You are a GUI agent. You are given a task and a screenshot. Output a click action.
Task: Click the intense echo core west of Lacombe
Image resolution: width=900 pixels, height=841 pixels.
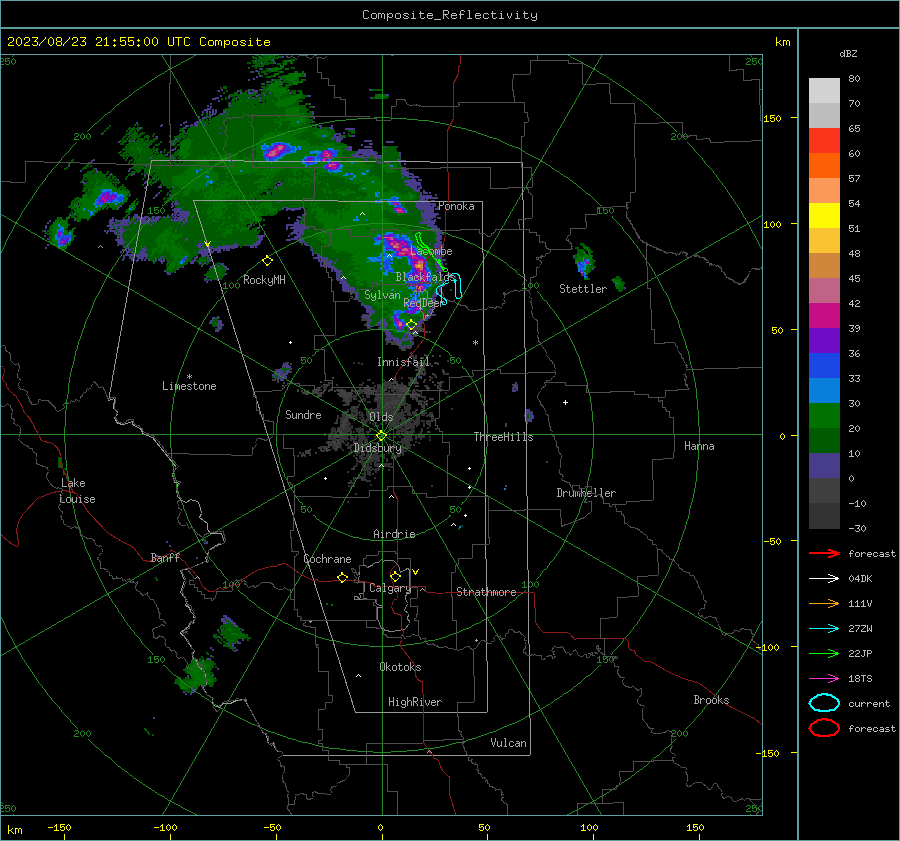click(x=395, y=243)
